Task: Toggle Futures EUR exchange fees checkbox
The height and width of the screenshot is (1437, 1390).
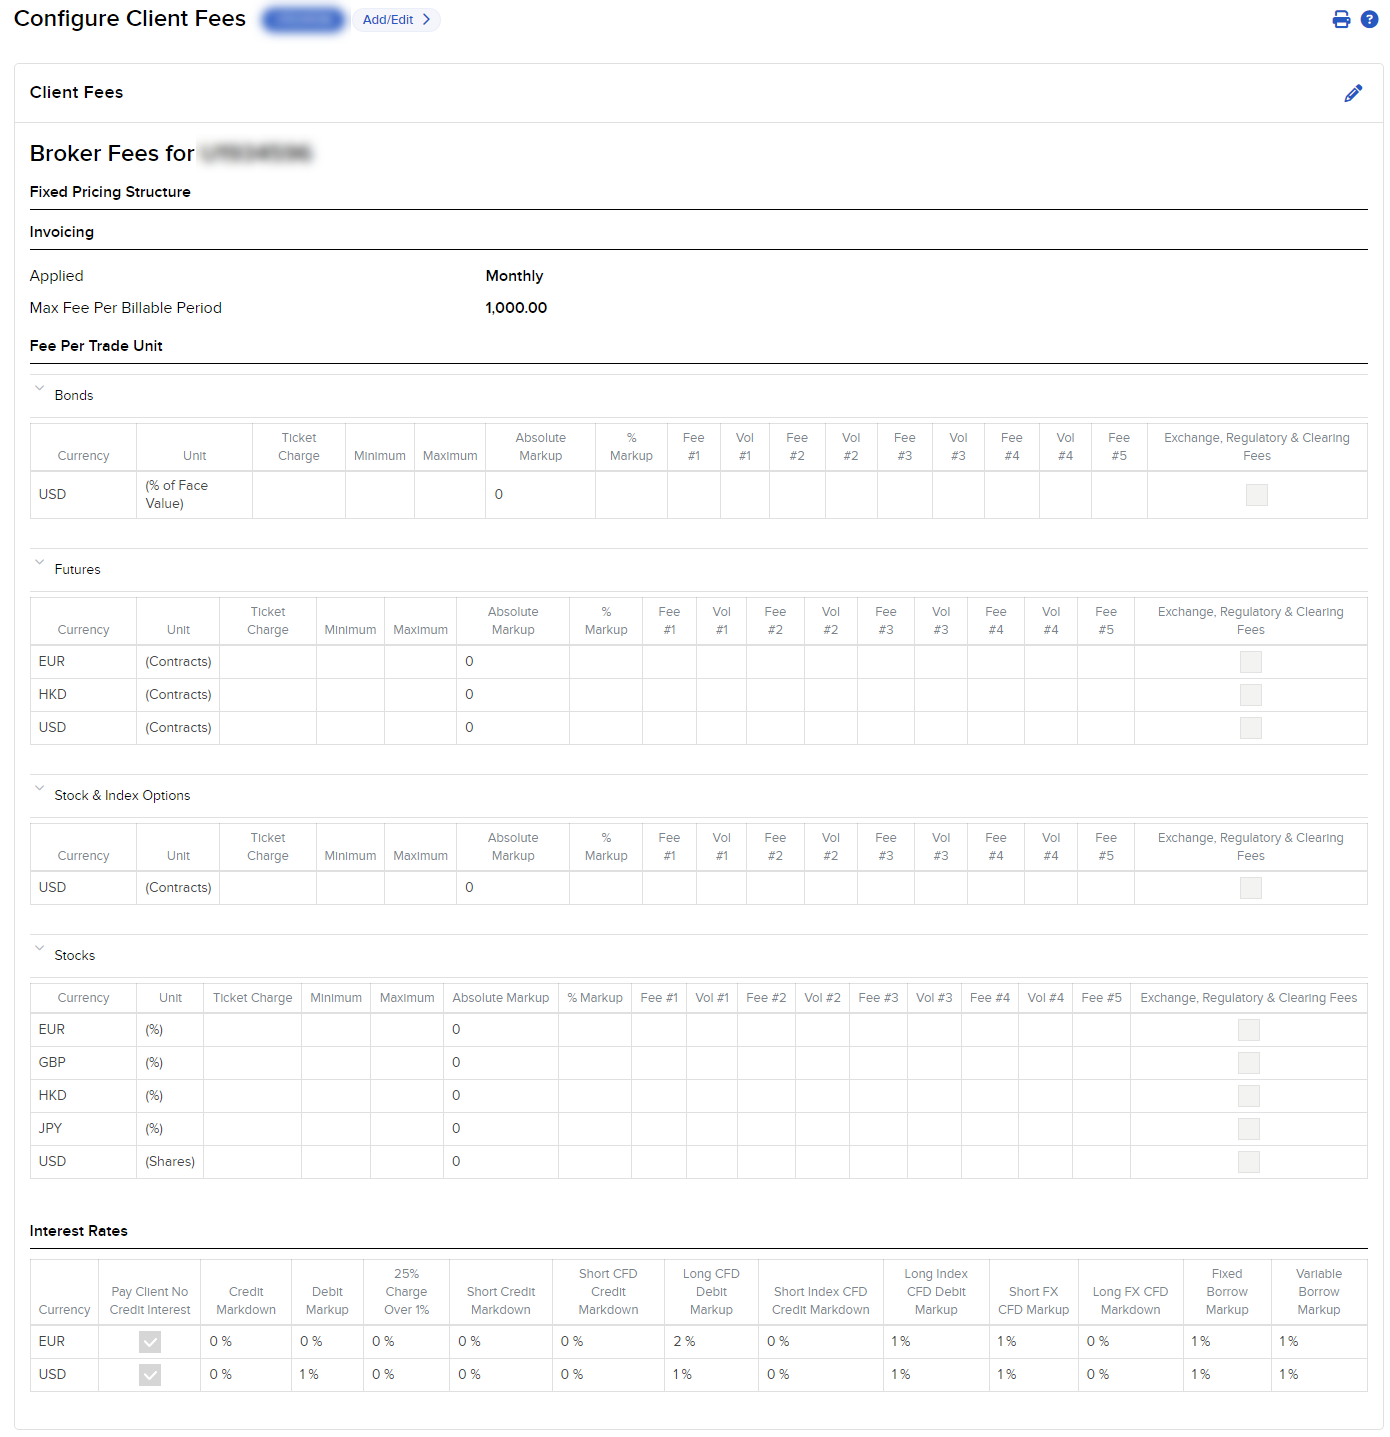Action: pyautogui.click(x=1250, y=662)
